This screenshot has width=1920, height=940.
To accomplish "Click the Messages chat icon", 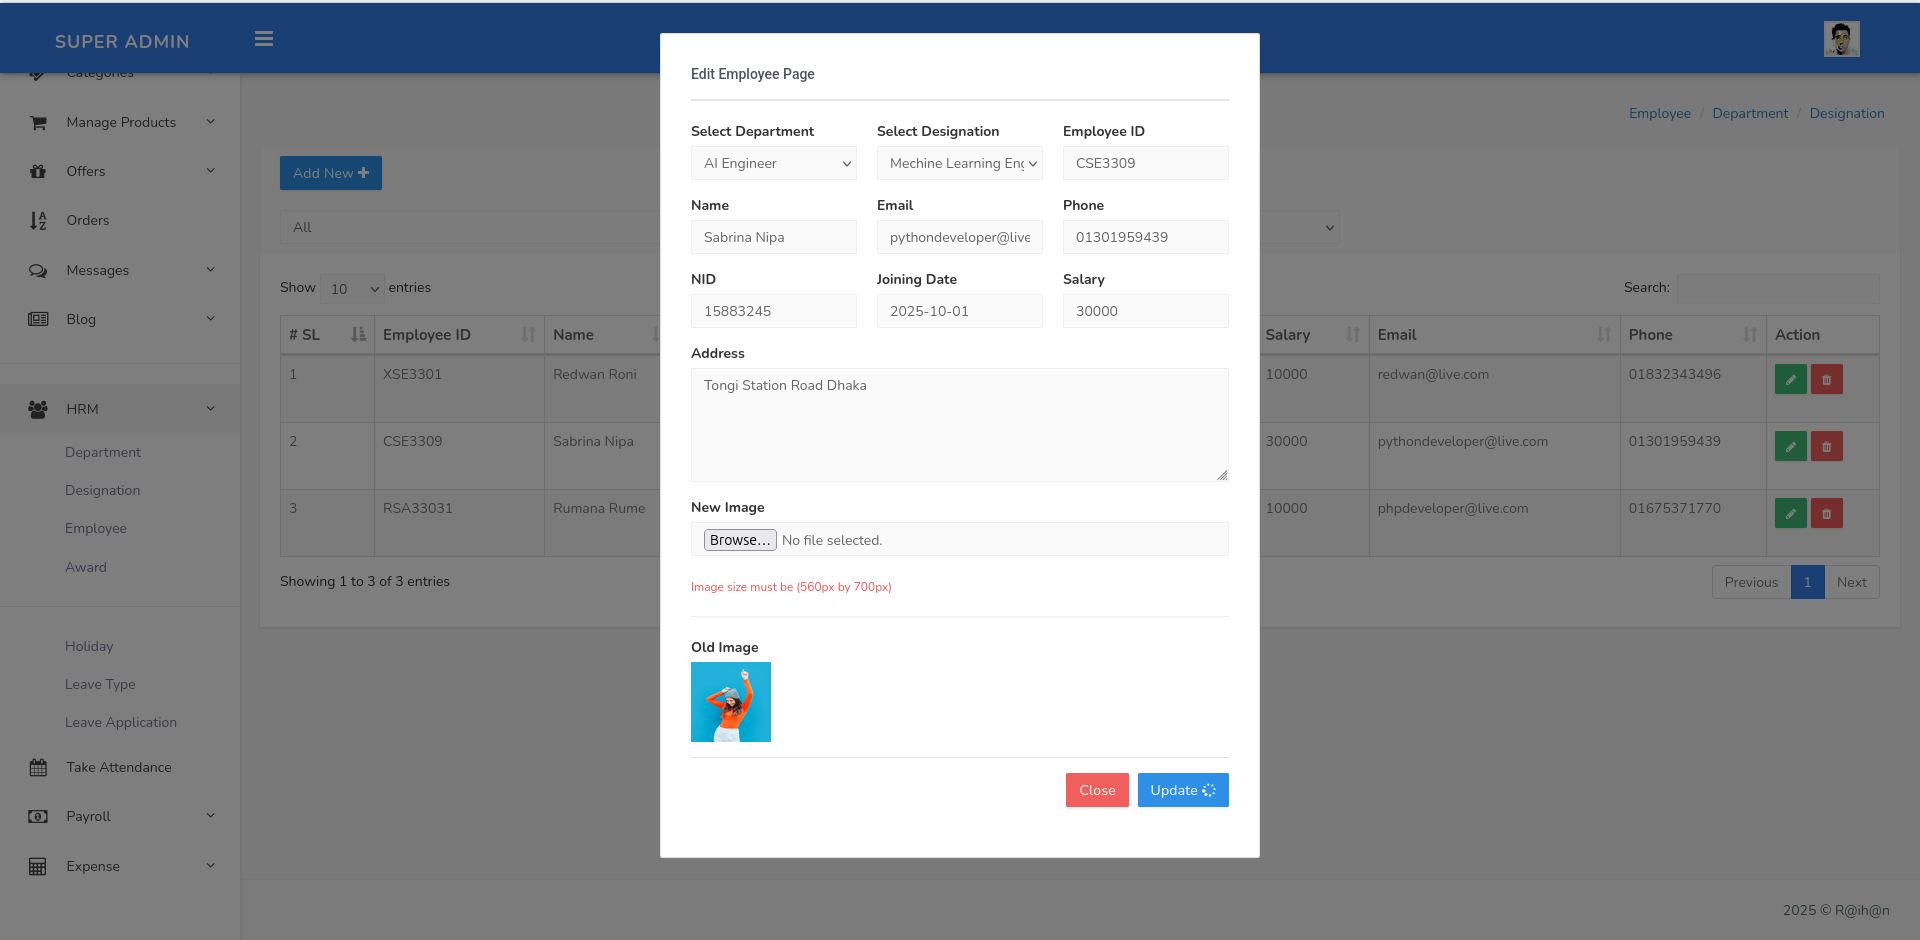I will tap(38, 270).
